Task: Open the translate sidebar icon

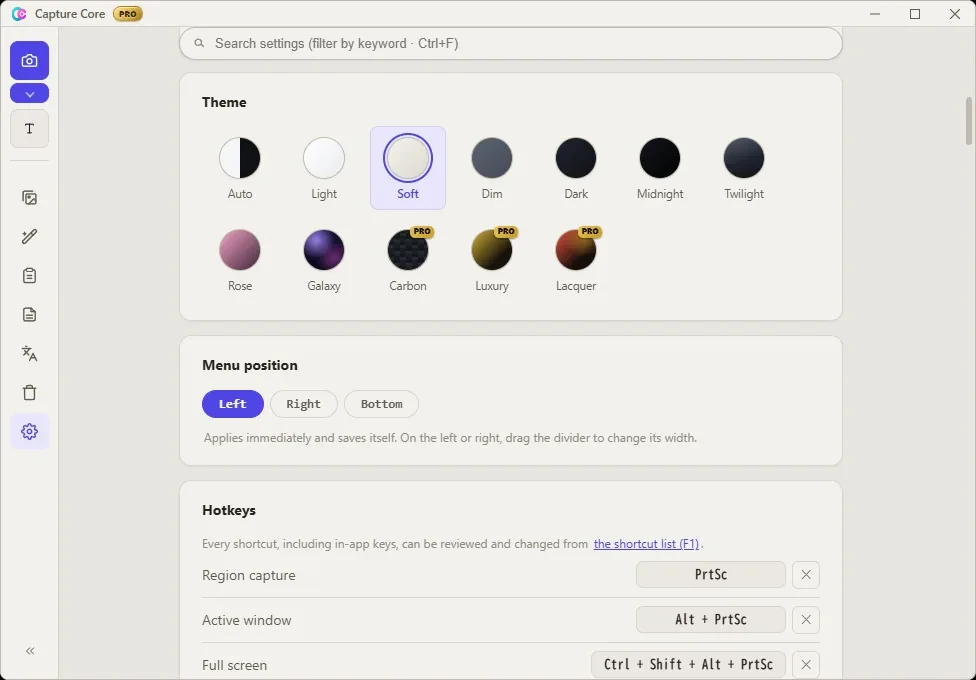Action: 29,354
